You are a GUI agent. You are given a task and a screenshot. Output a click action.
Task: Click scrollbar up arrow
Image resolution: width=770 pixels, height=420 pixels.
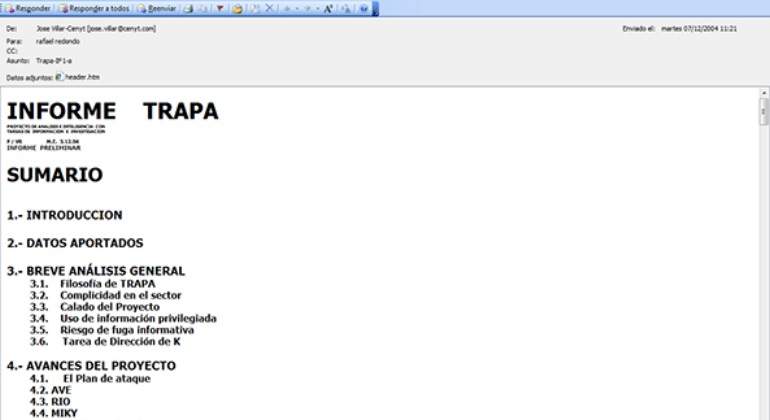point(764,93)
